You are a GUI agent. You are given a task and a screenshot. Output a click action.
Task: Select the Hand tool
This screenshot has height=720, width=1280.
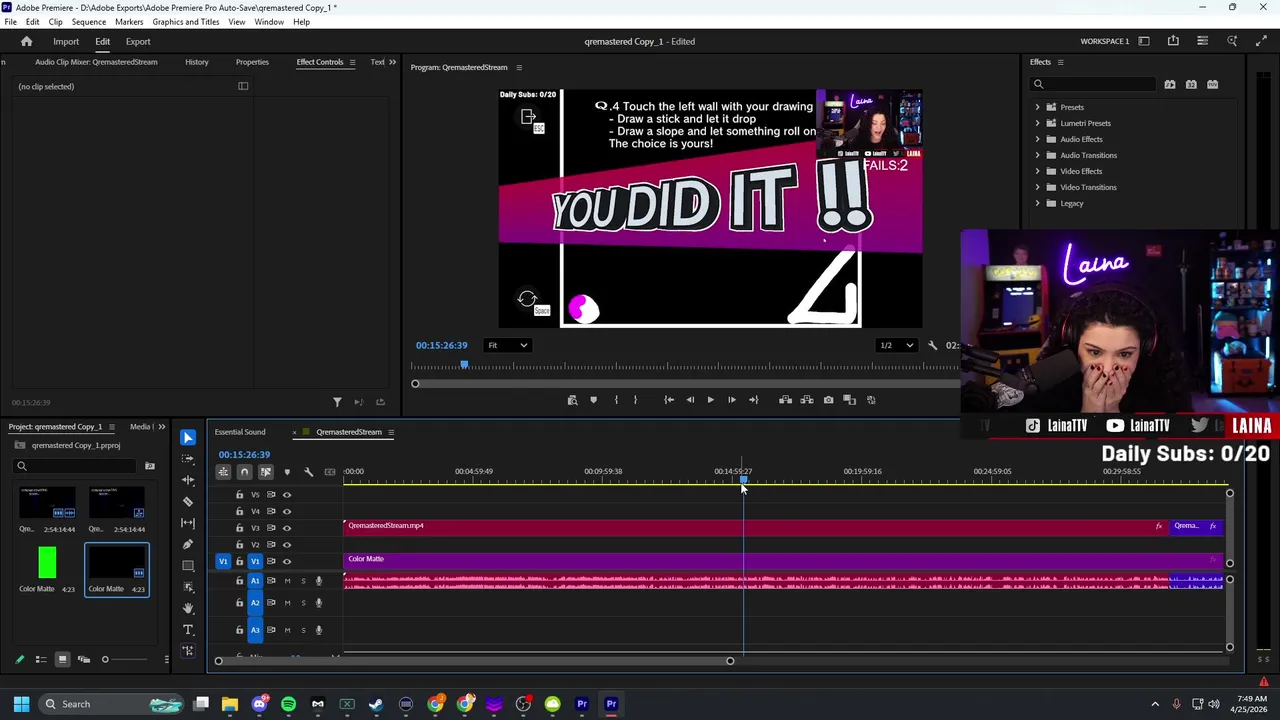(x=188, y=608)
